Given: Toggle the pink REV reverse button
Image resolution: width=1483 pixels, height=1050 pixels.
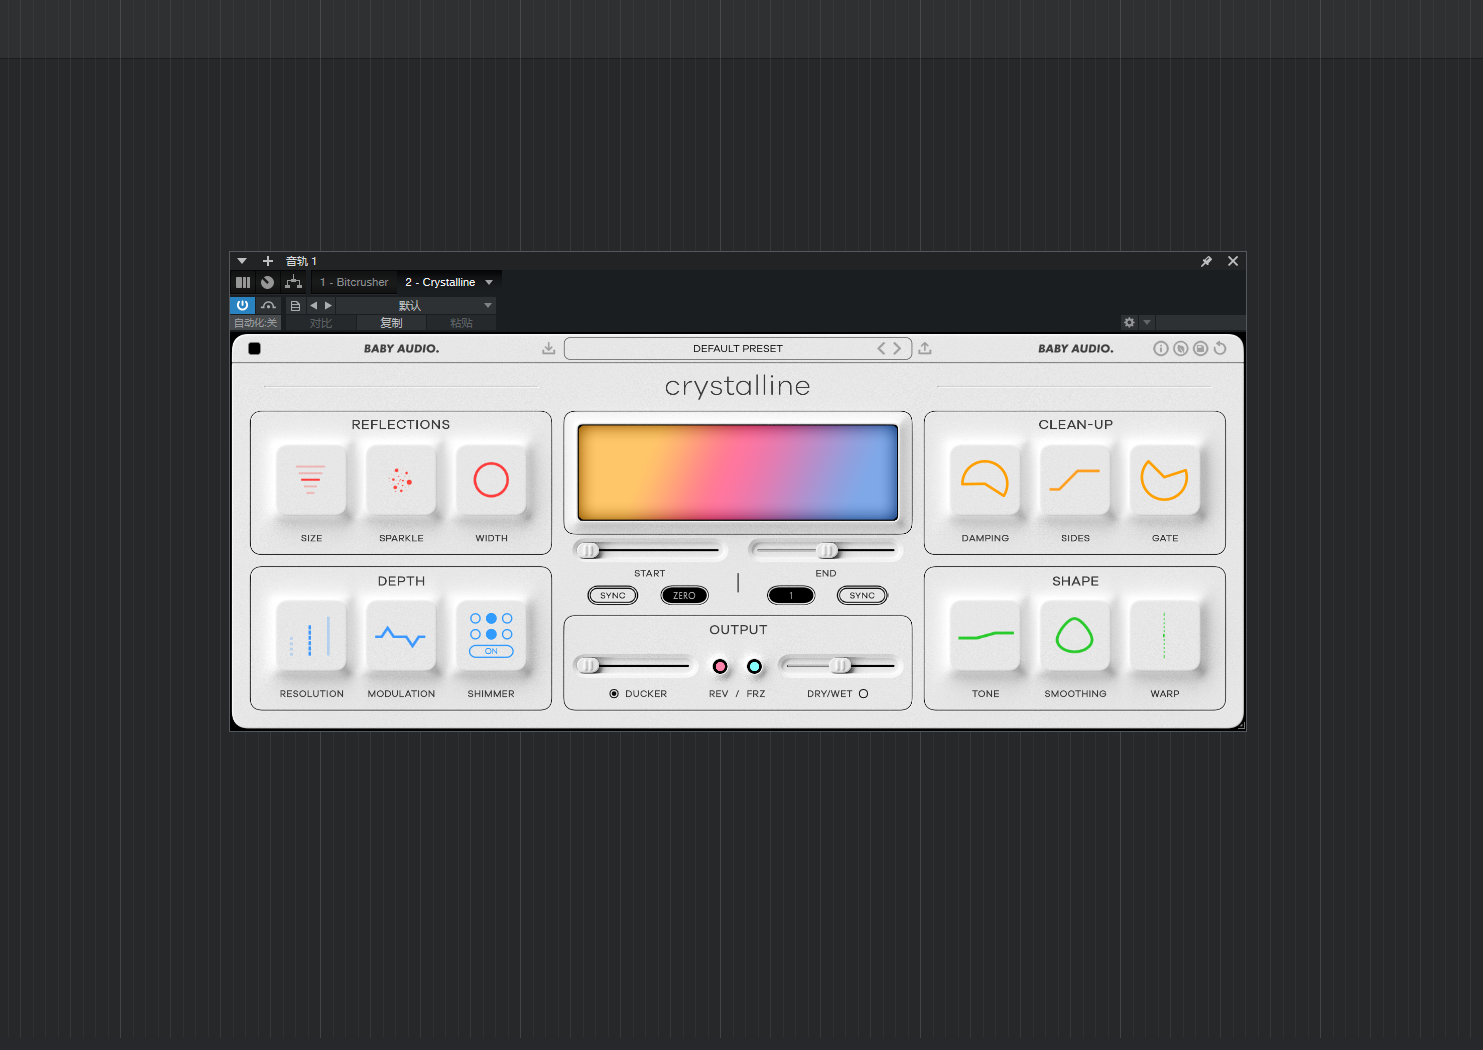Looking at the screenshot, I should pos(720,666).
